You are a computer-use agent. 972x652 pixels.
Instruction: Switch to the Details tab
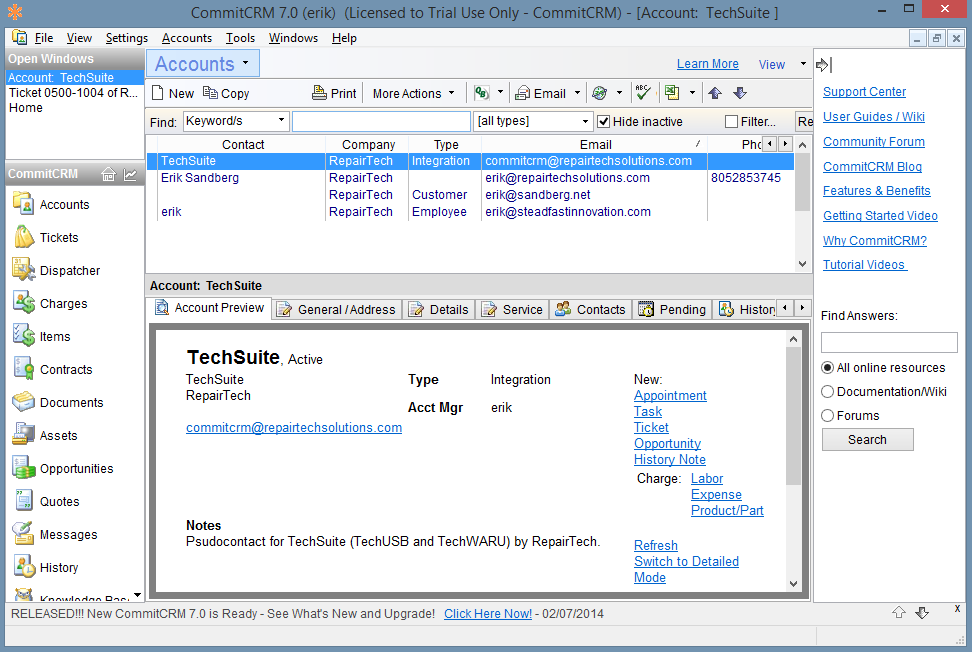pos(439,309)
